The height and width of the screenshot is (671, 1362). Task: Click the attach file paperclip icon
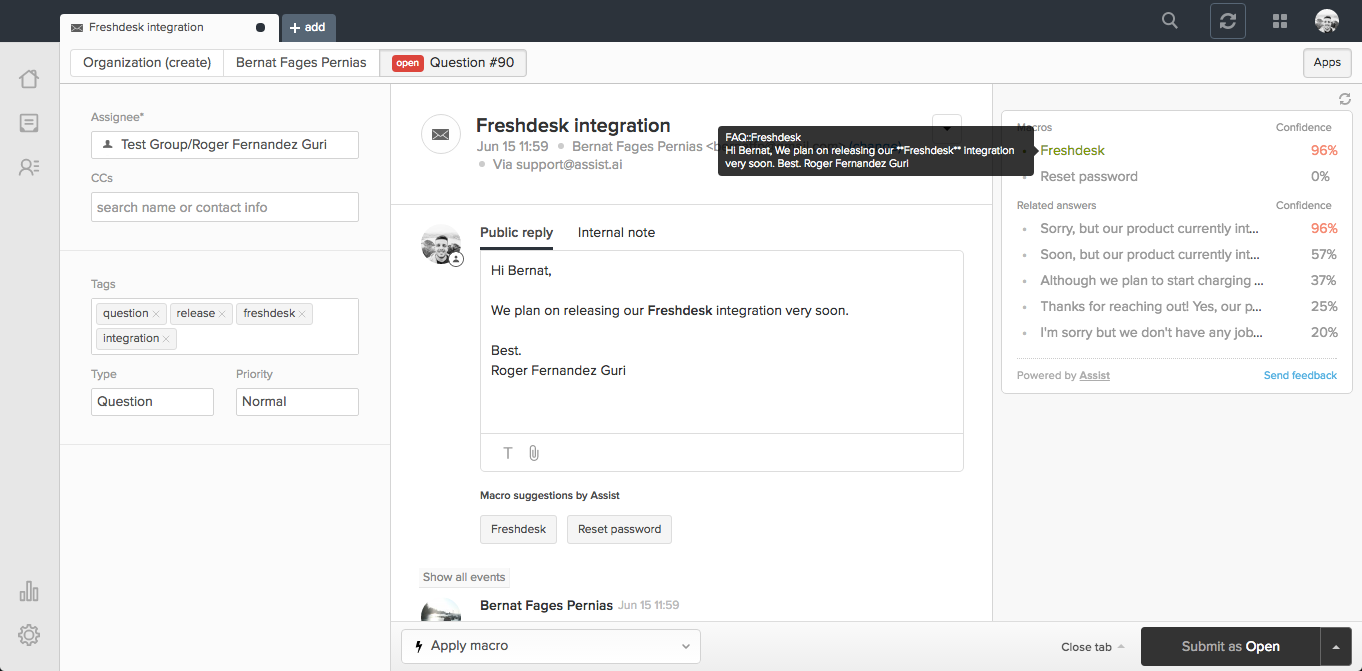(534, 453)
